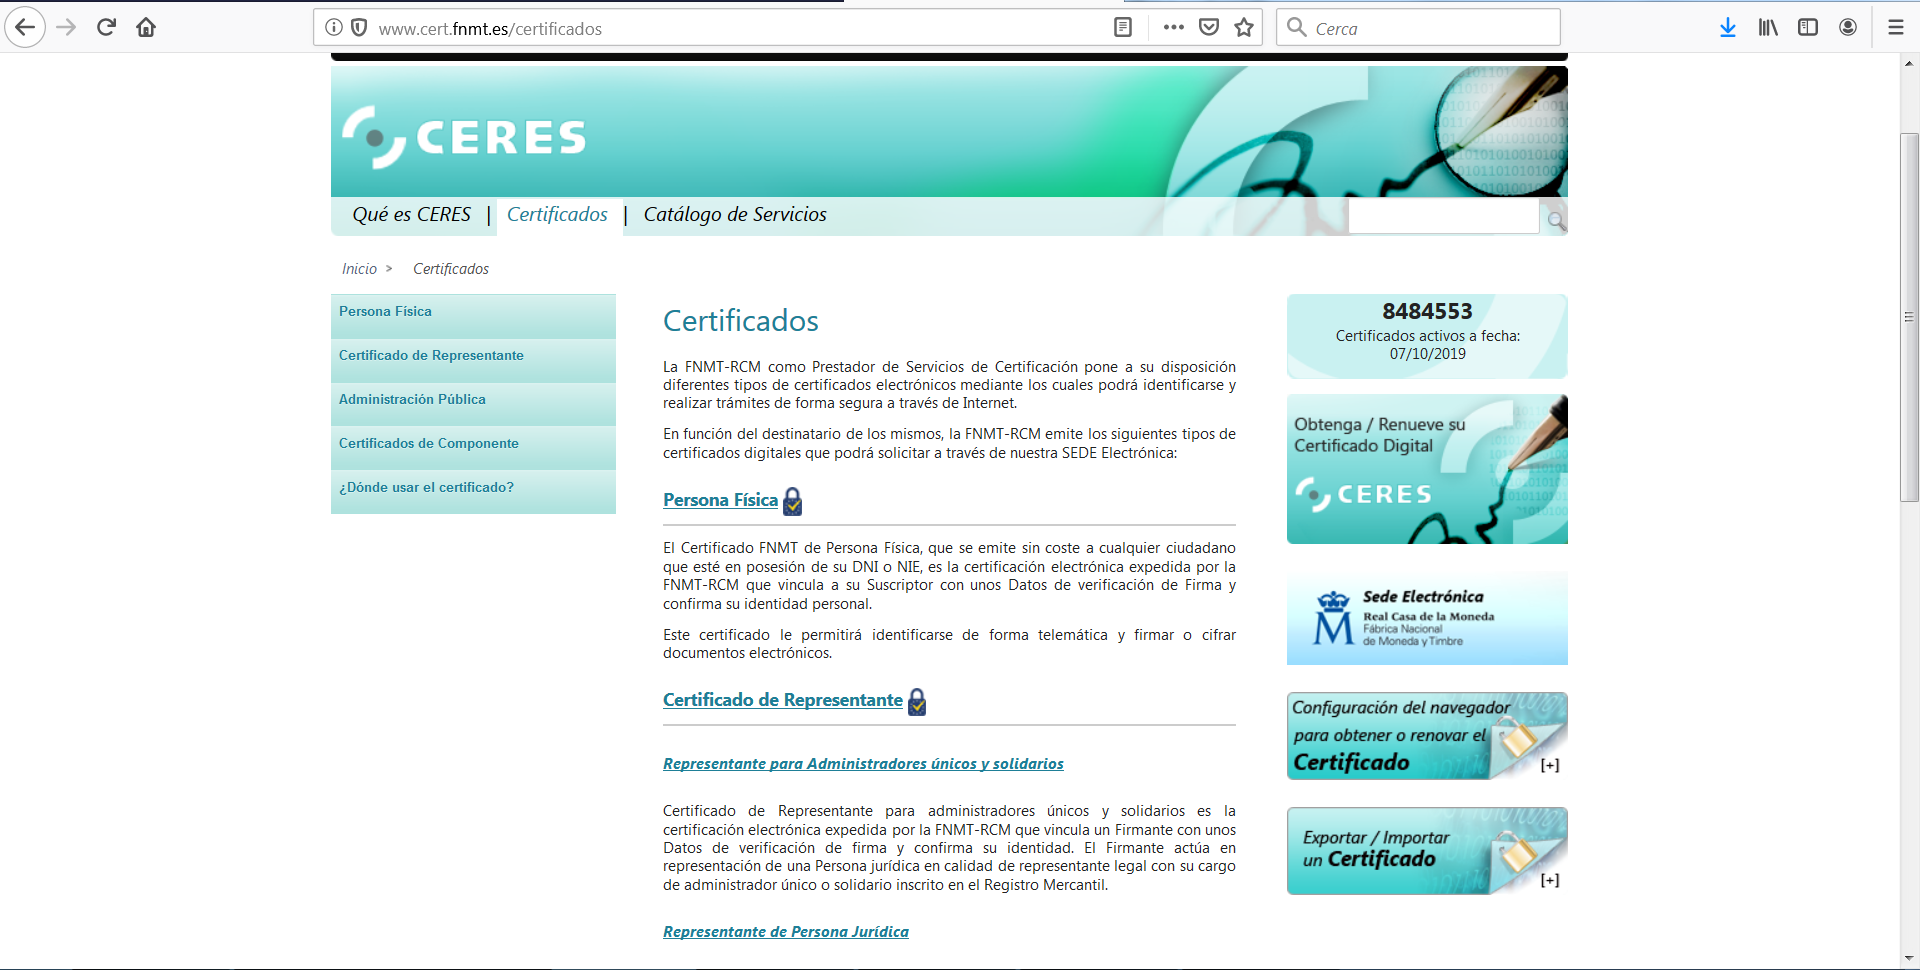This screenshot has width=1920, height=970.
Task: Click the scrollbar up arrow
Action: tap(1909, 63)
